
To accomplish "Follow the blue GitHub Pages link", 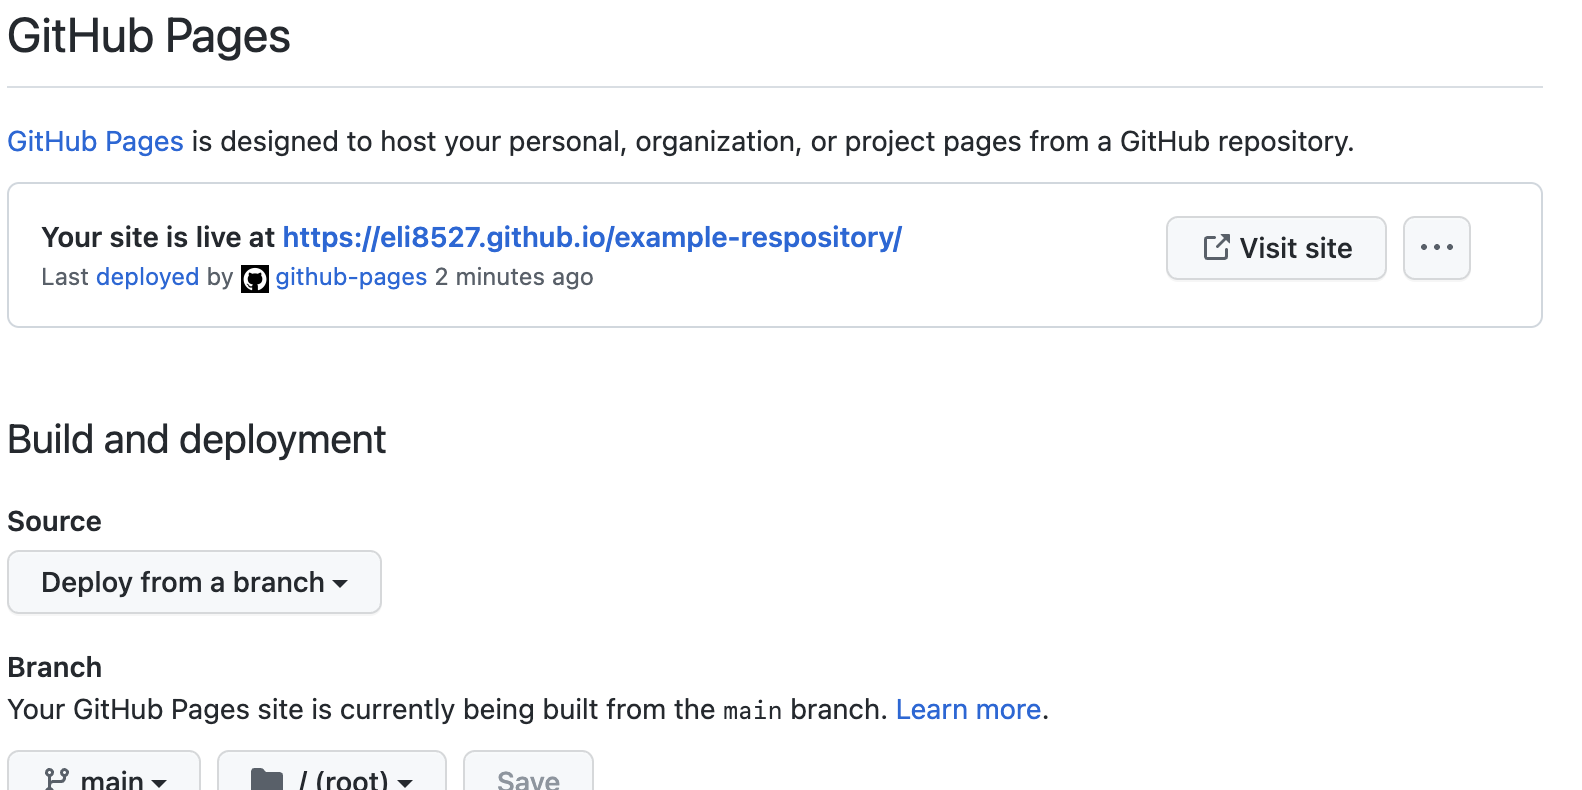I will pos(95,141).
